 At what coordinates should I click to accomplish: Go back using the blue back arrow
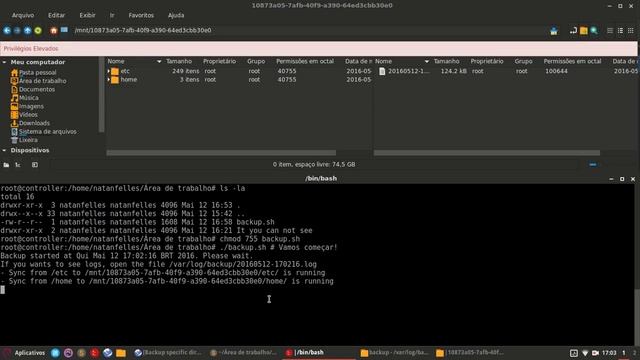point(7,30)
